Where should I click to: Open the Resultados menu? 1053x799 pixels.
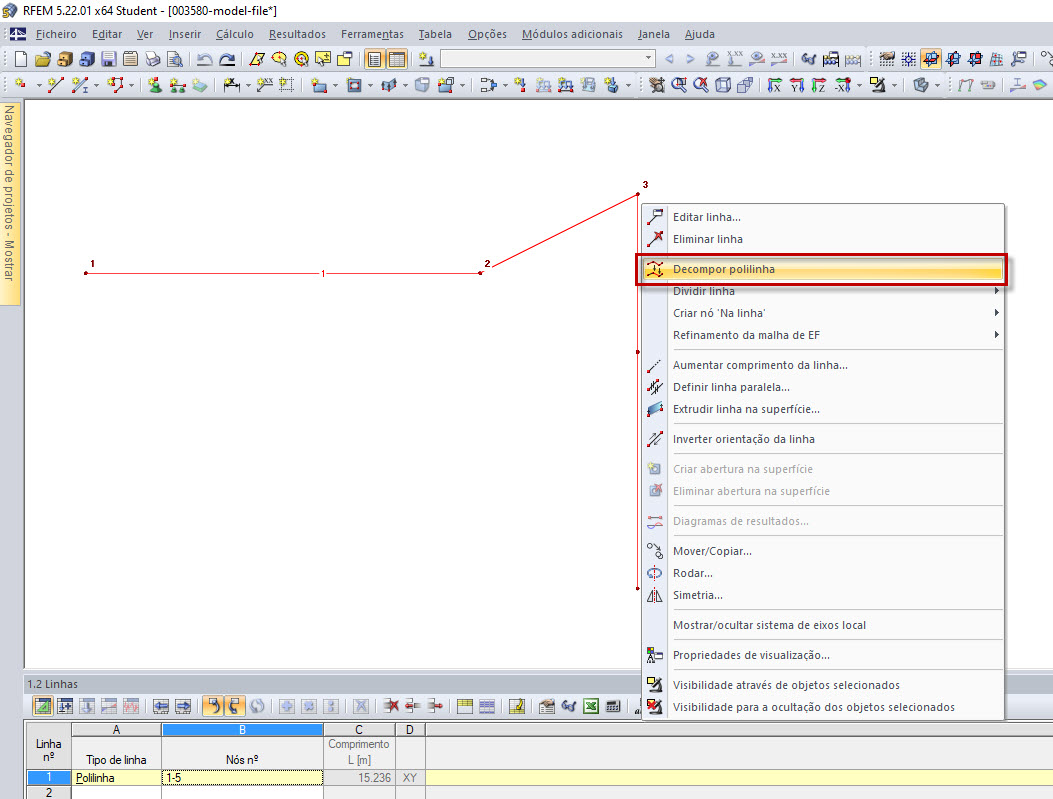pos(297,34)
